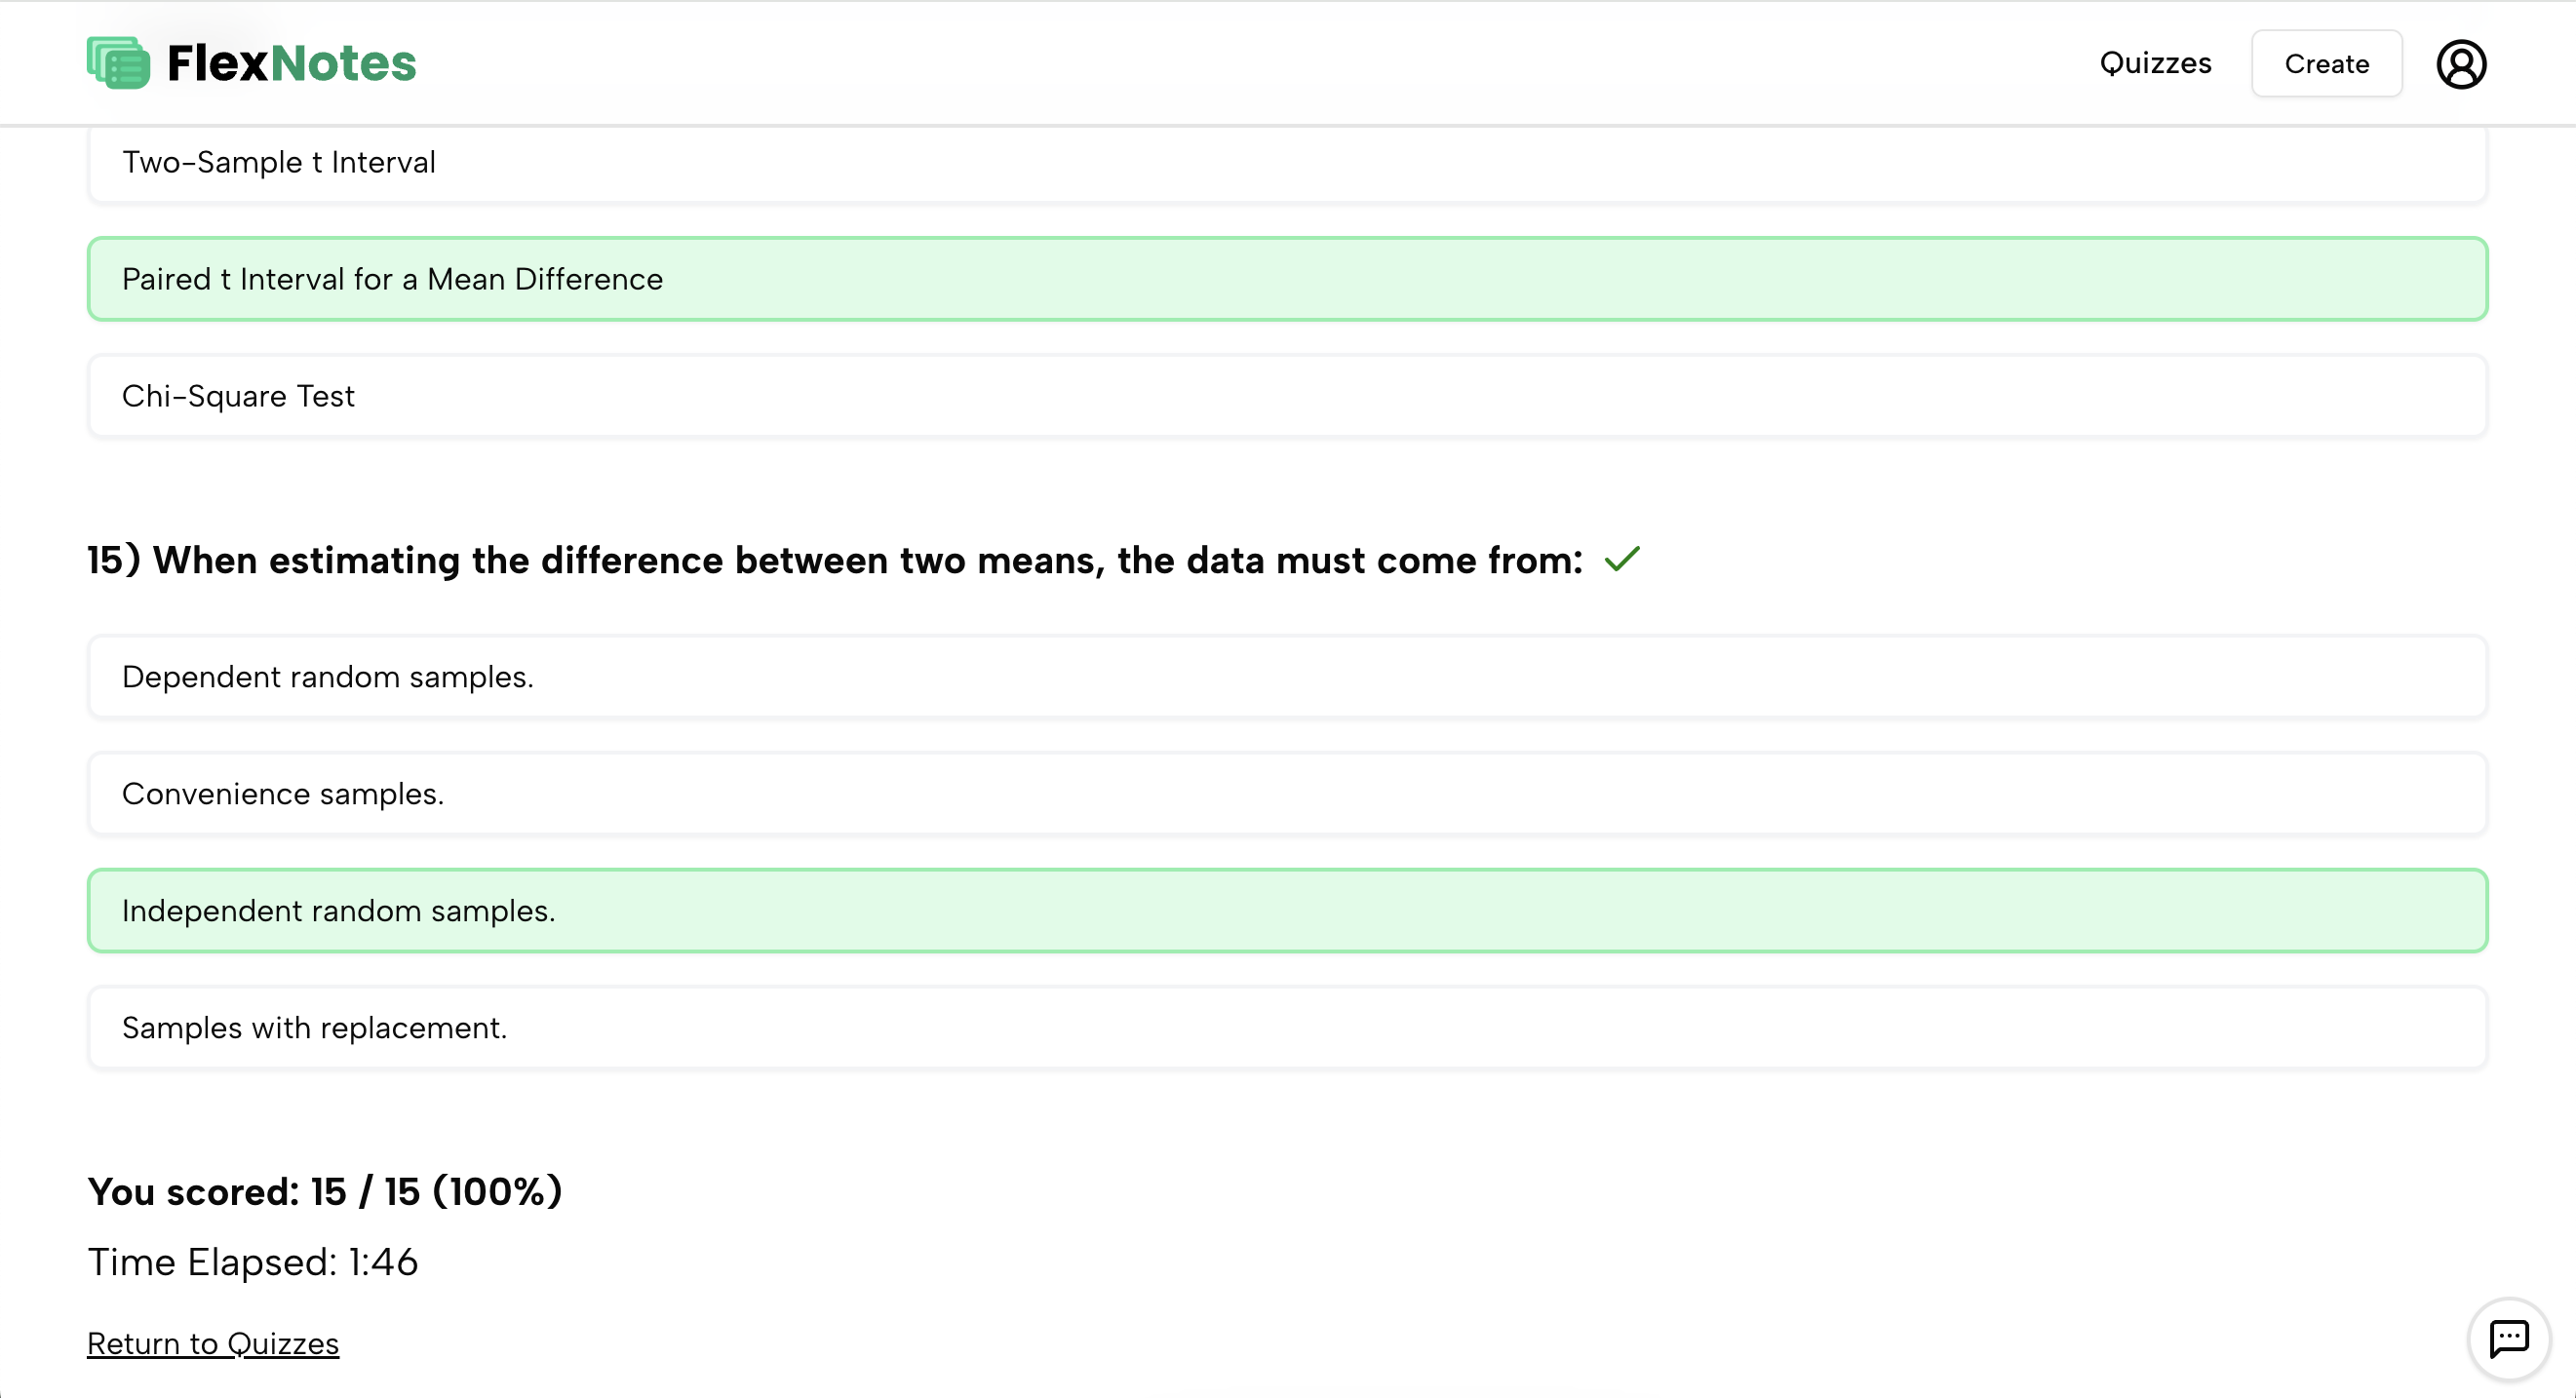Image resolution: width=2576 pixels, height=1398 pixels.
Task: Click the FlexNotes brand name text
Action: (x=291, y=63)
